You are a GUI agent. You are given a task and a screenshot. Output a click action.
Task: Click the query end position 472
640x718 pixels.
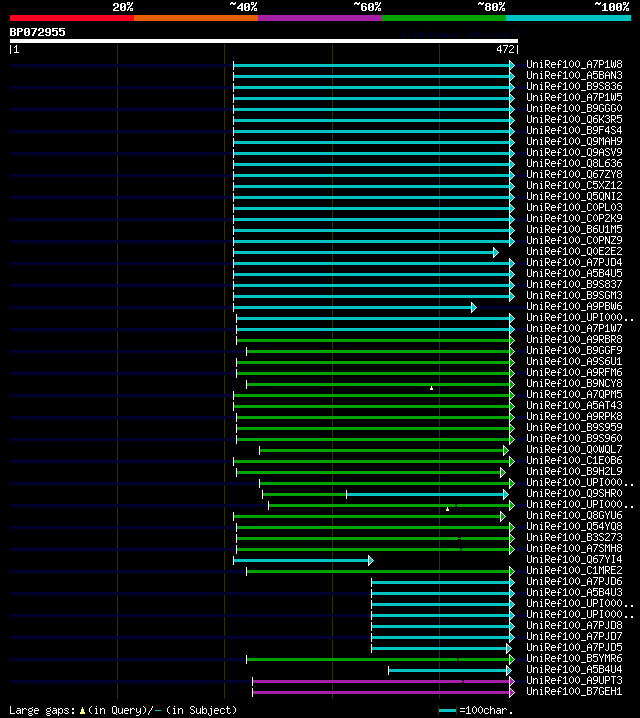click(x=506, y=49)
